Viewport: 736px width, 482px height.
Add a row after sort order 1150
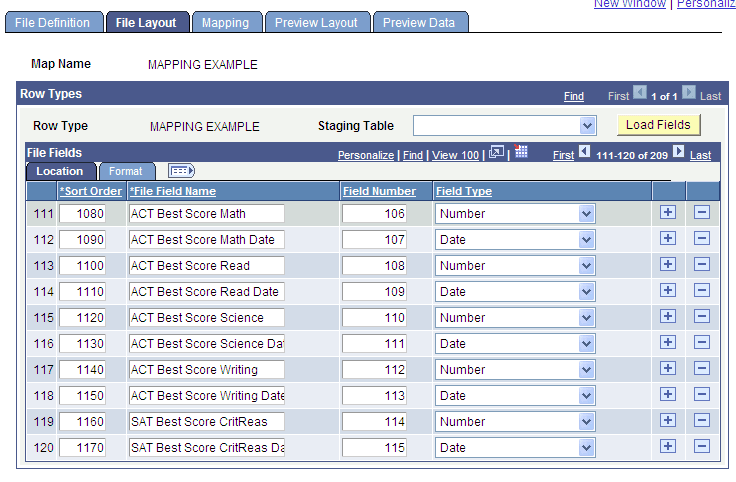668,395
